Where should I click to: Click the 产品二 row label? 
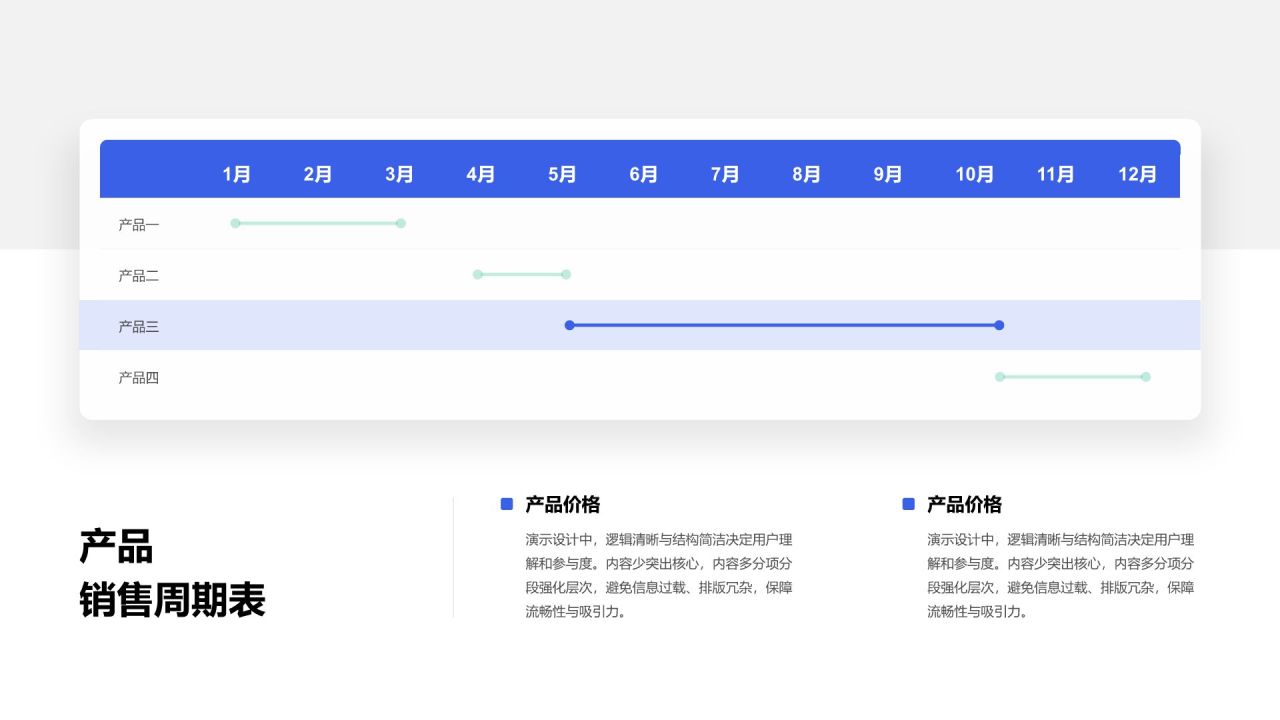[137, 275]
